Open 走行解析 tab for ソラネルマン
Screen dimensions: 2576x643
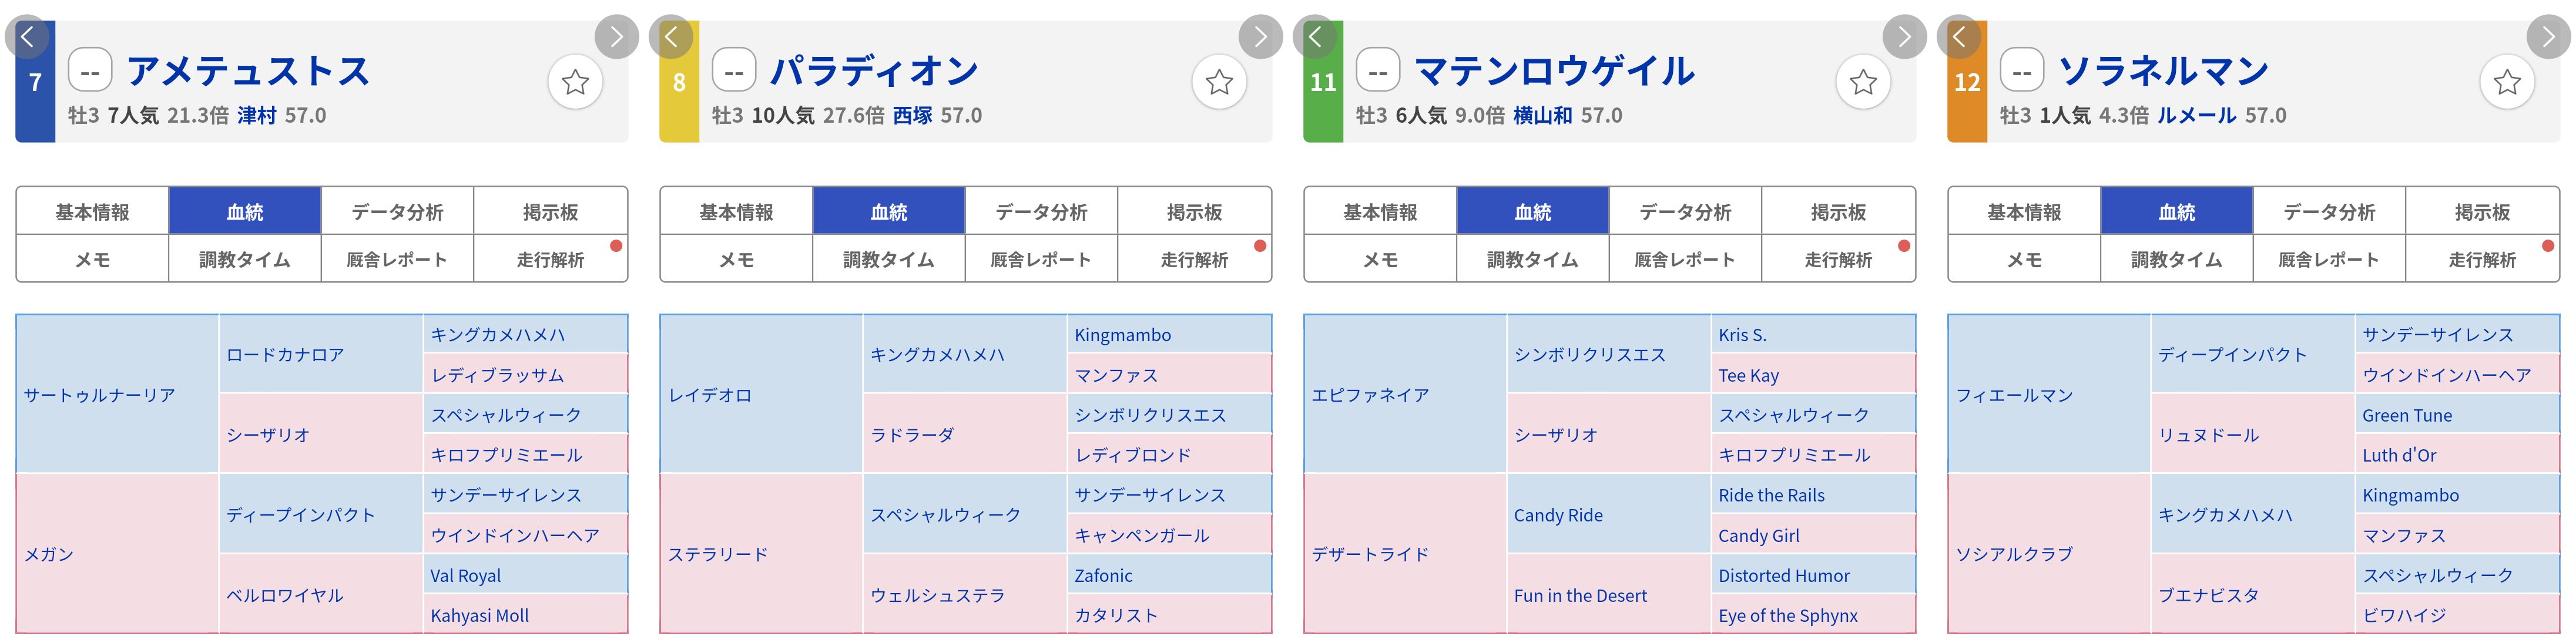(2481, 260)
